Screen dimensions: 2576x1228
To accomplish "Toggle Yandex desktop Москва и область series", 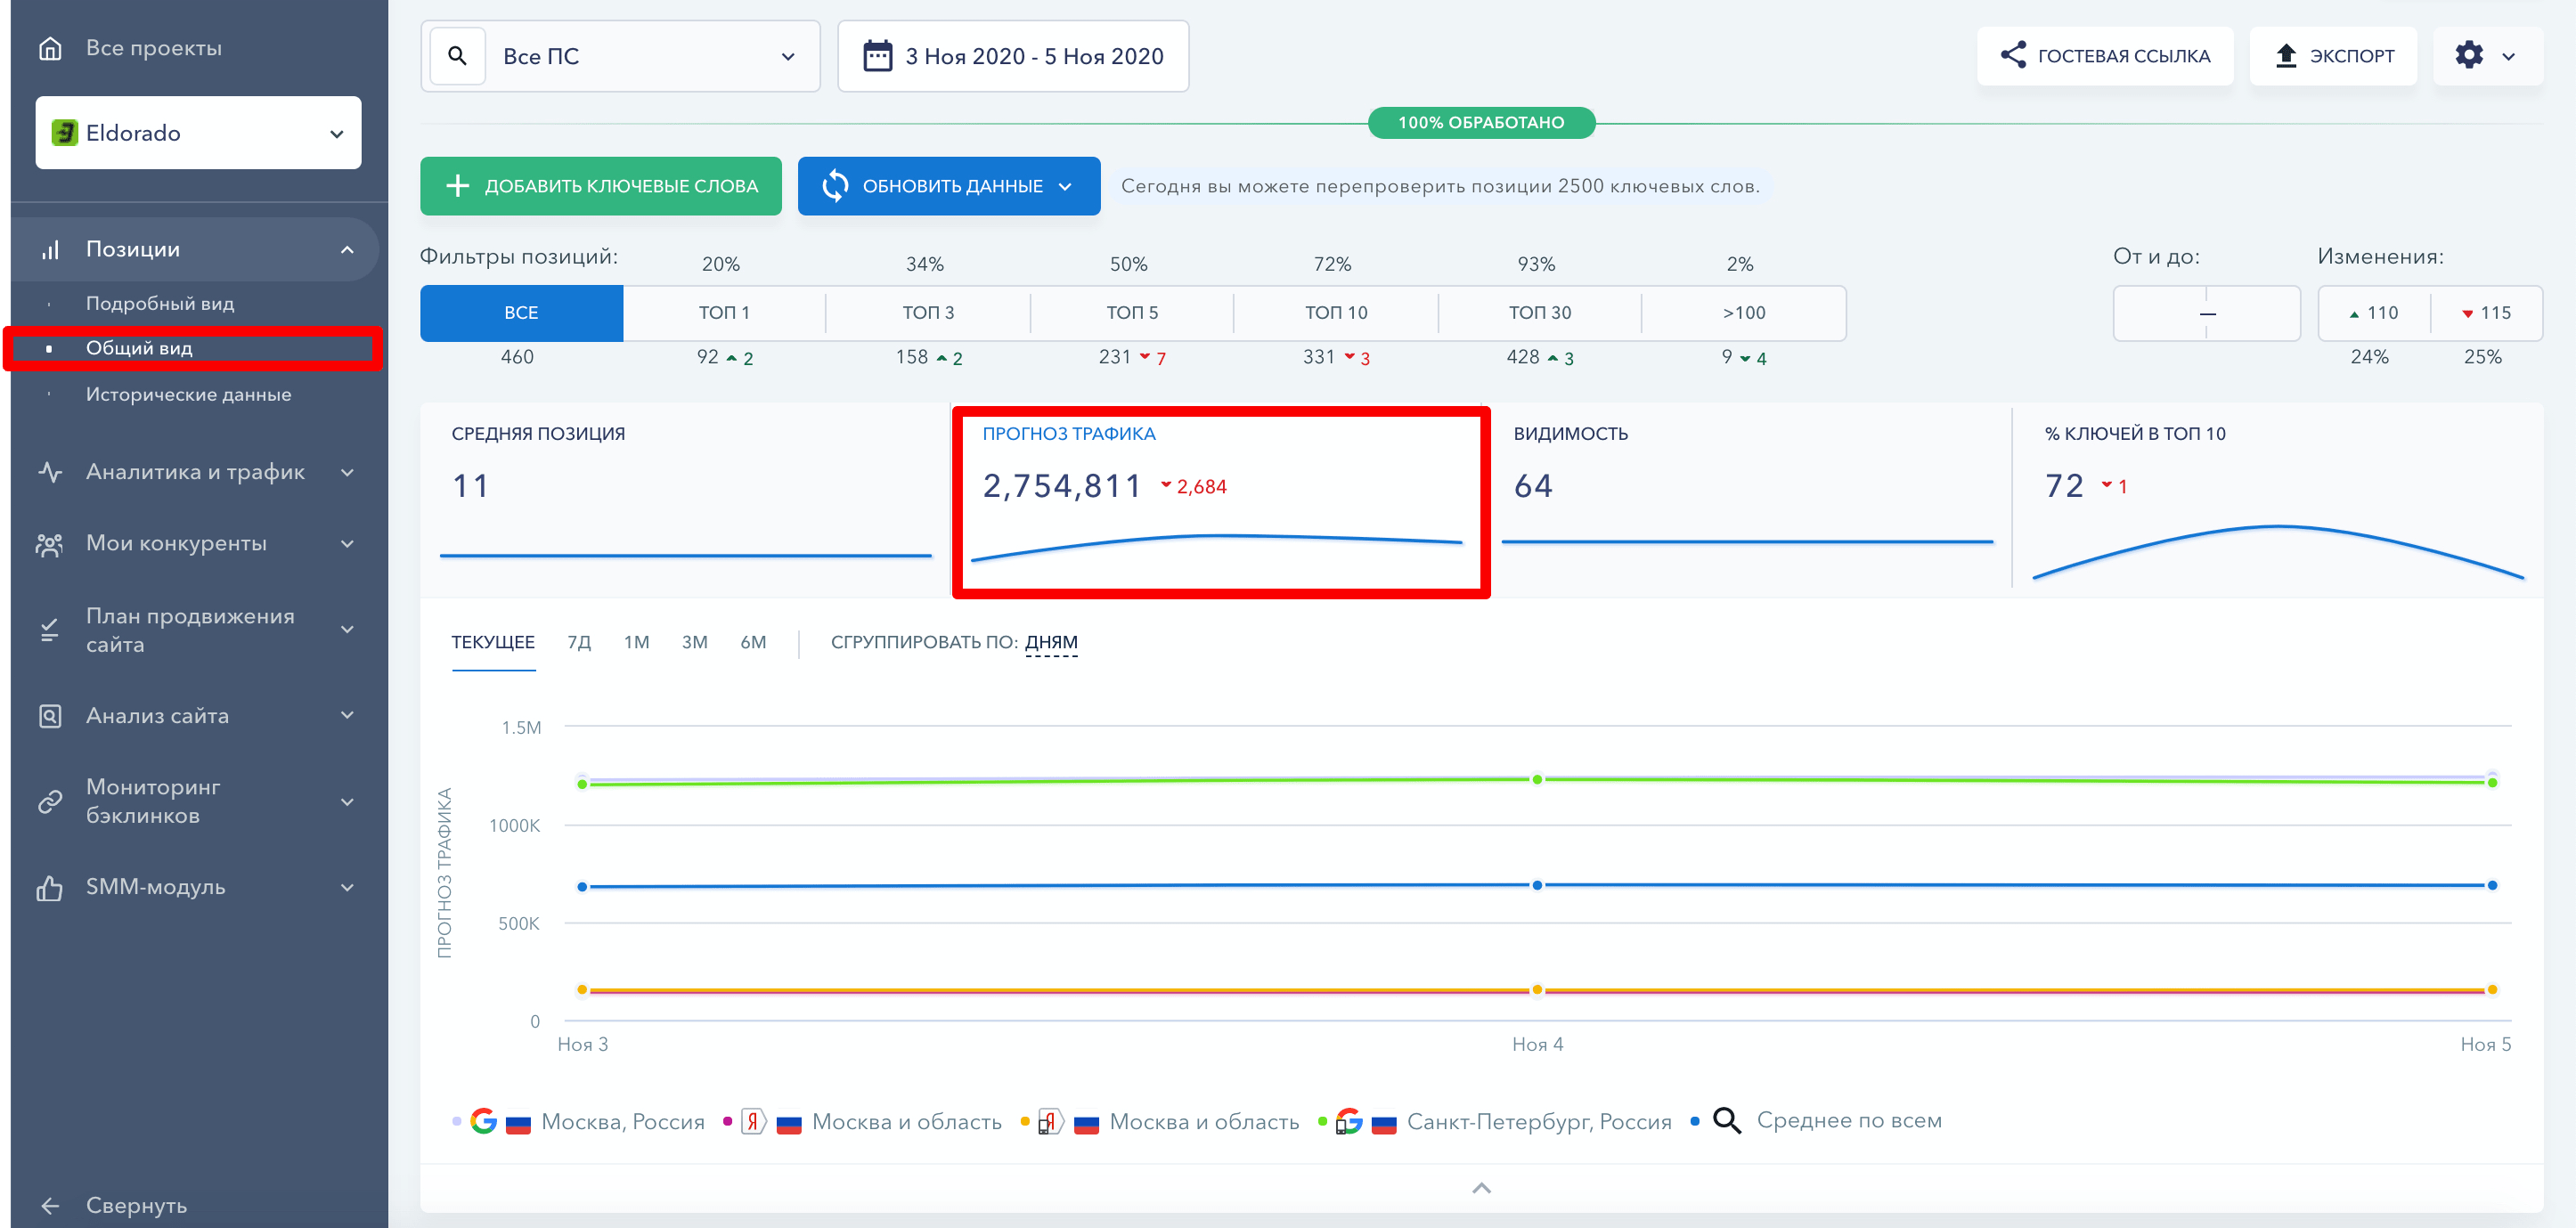I will (x=863, y=1122).
